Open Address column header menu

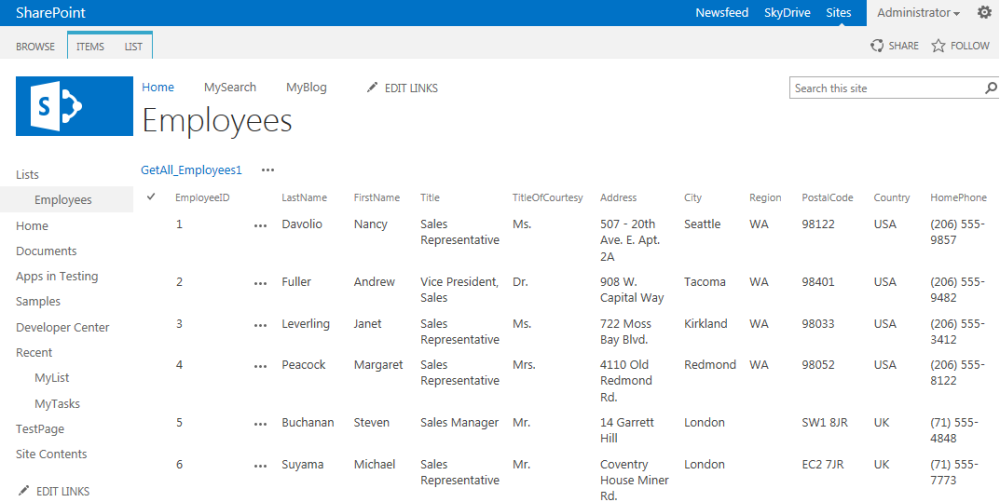(x=618, y=198)
